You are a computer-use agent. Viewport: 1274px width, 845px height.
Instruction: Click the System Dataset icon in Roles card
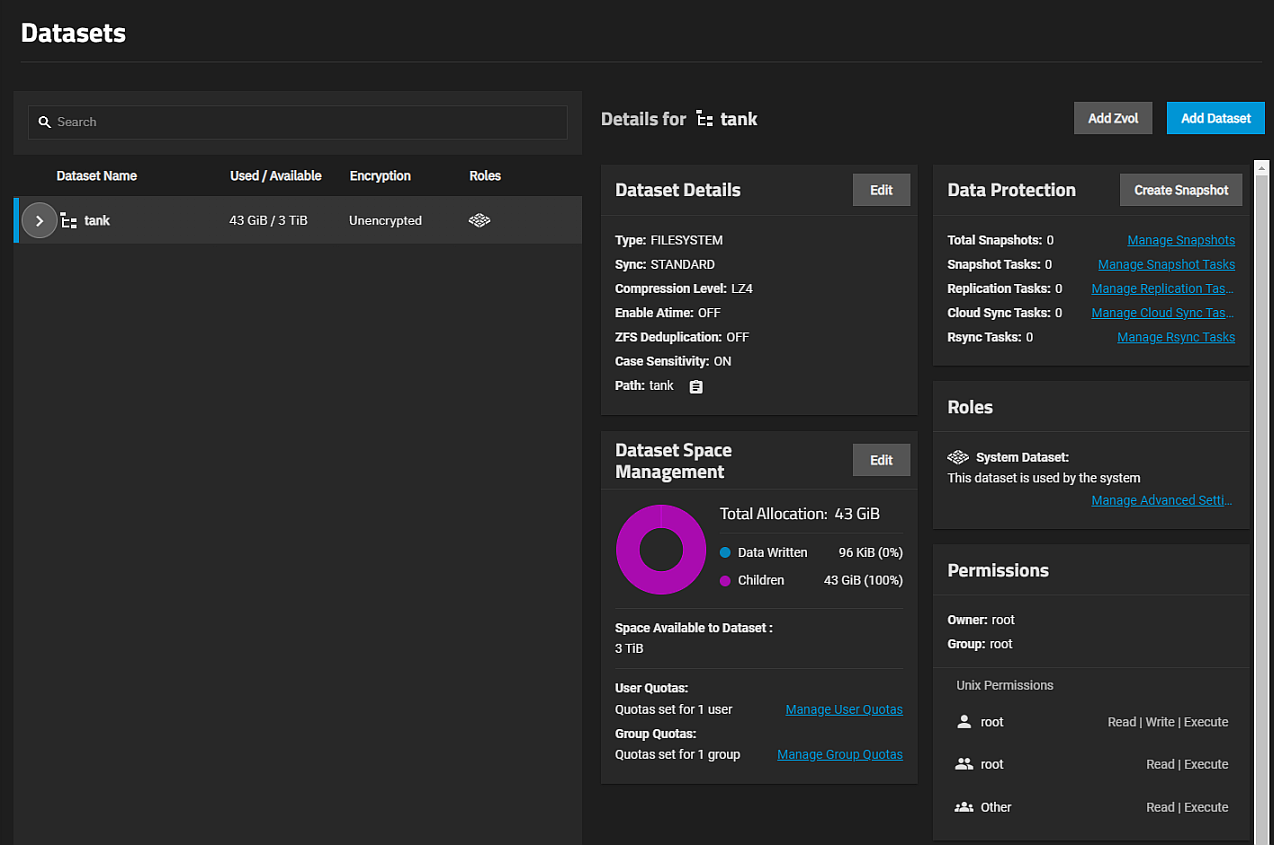coord(958,458)
